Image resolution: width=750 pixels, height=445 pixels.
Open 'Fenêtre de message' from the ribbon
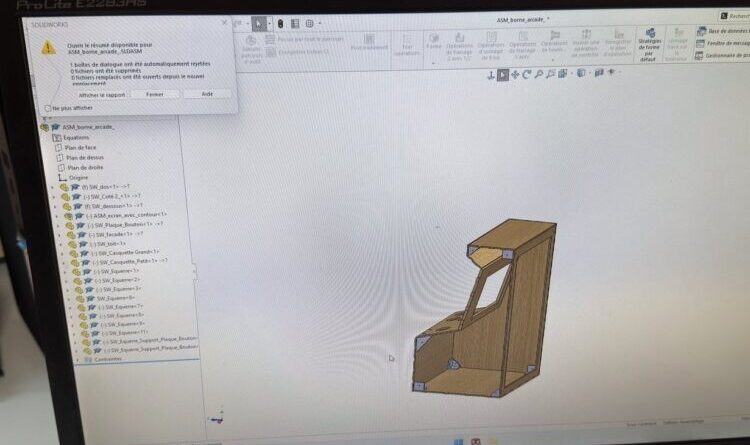coord(724,44)
